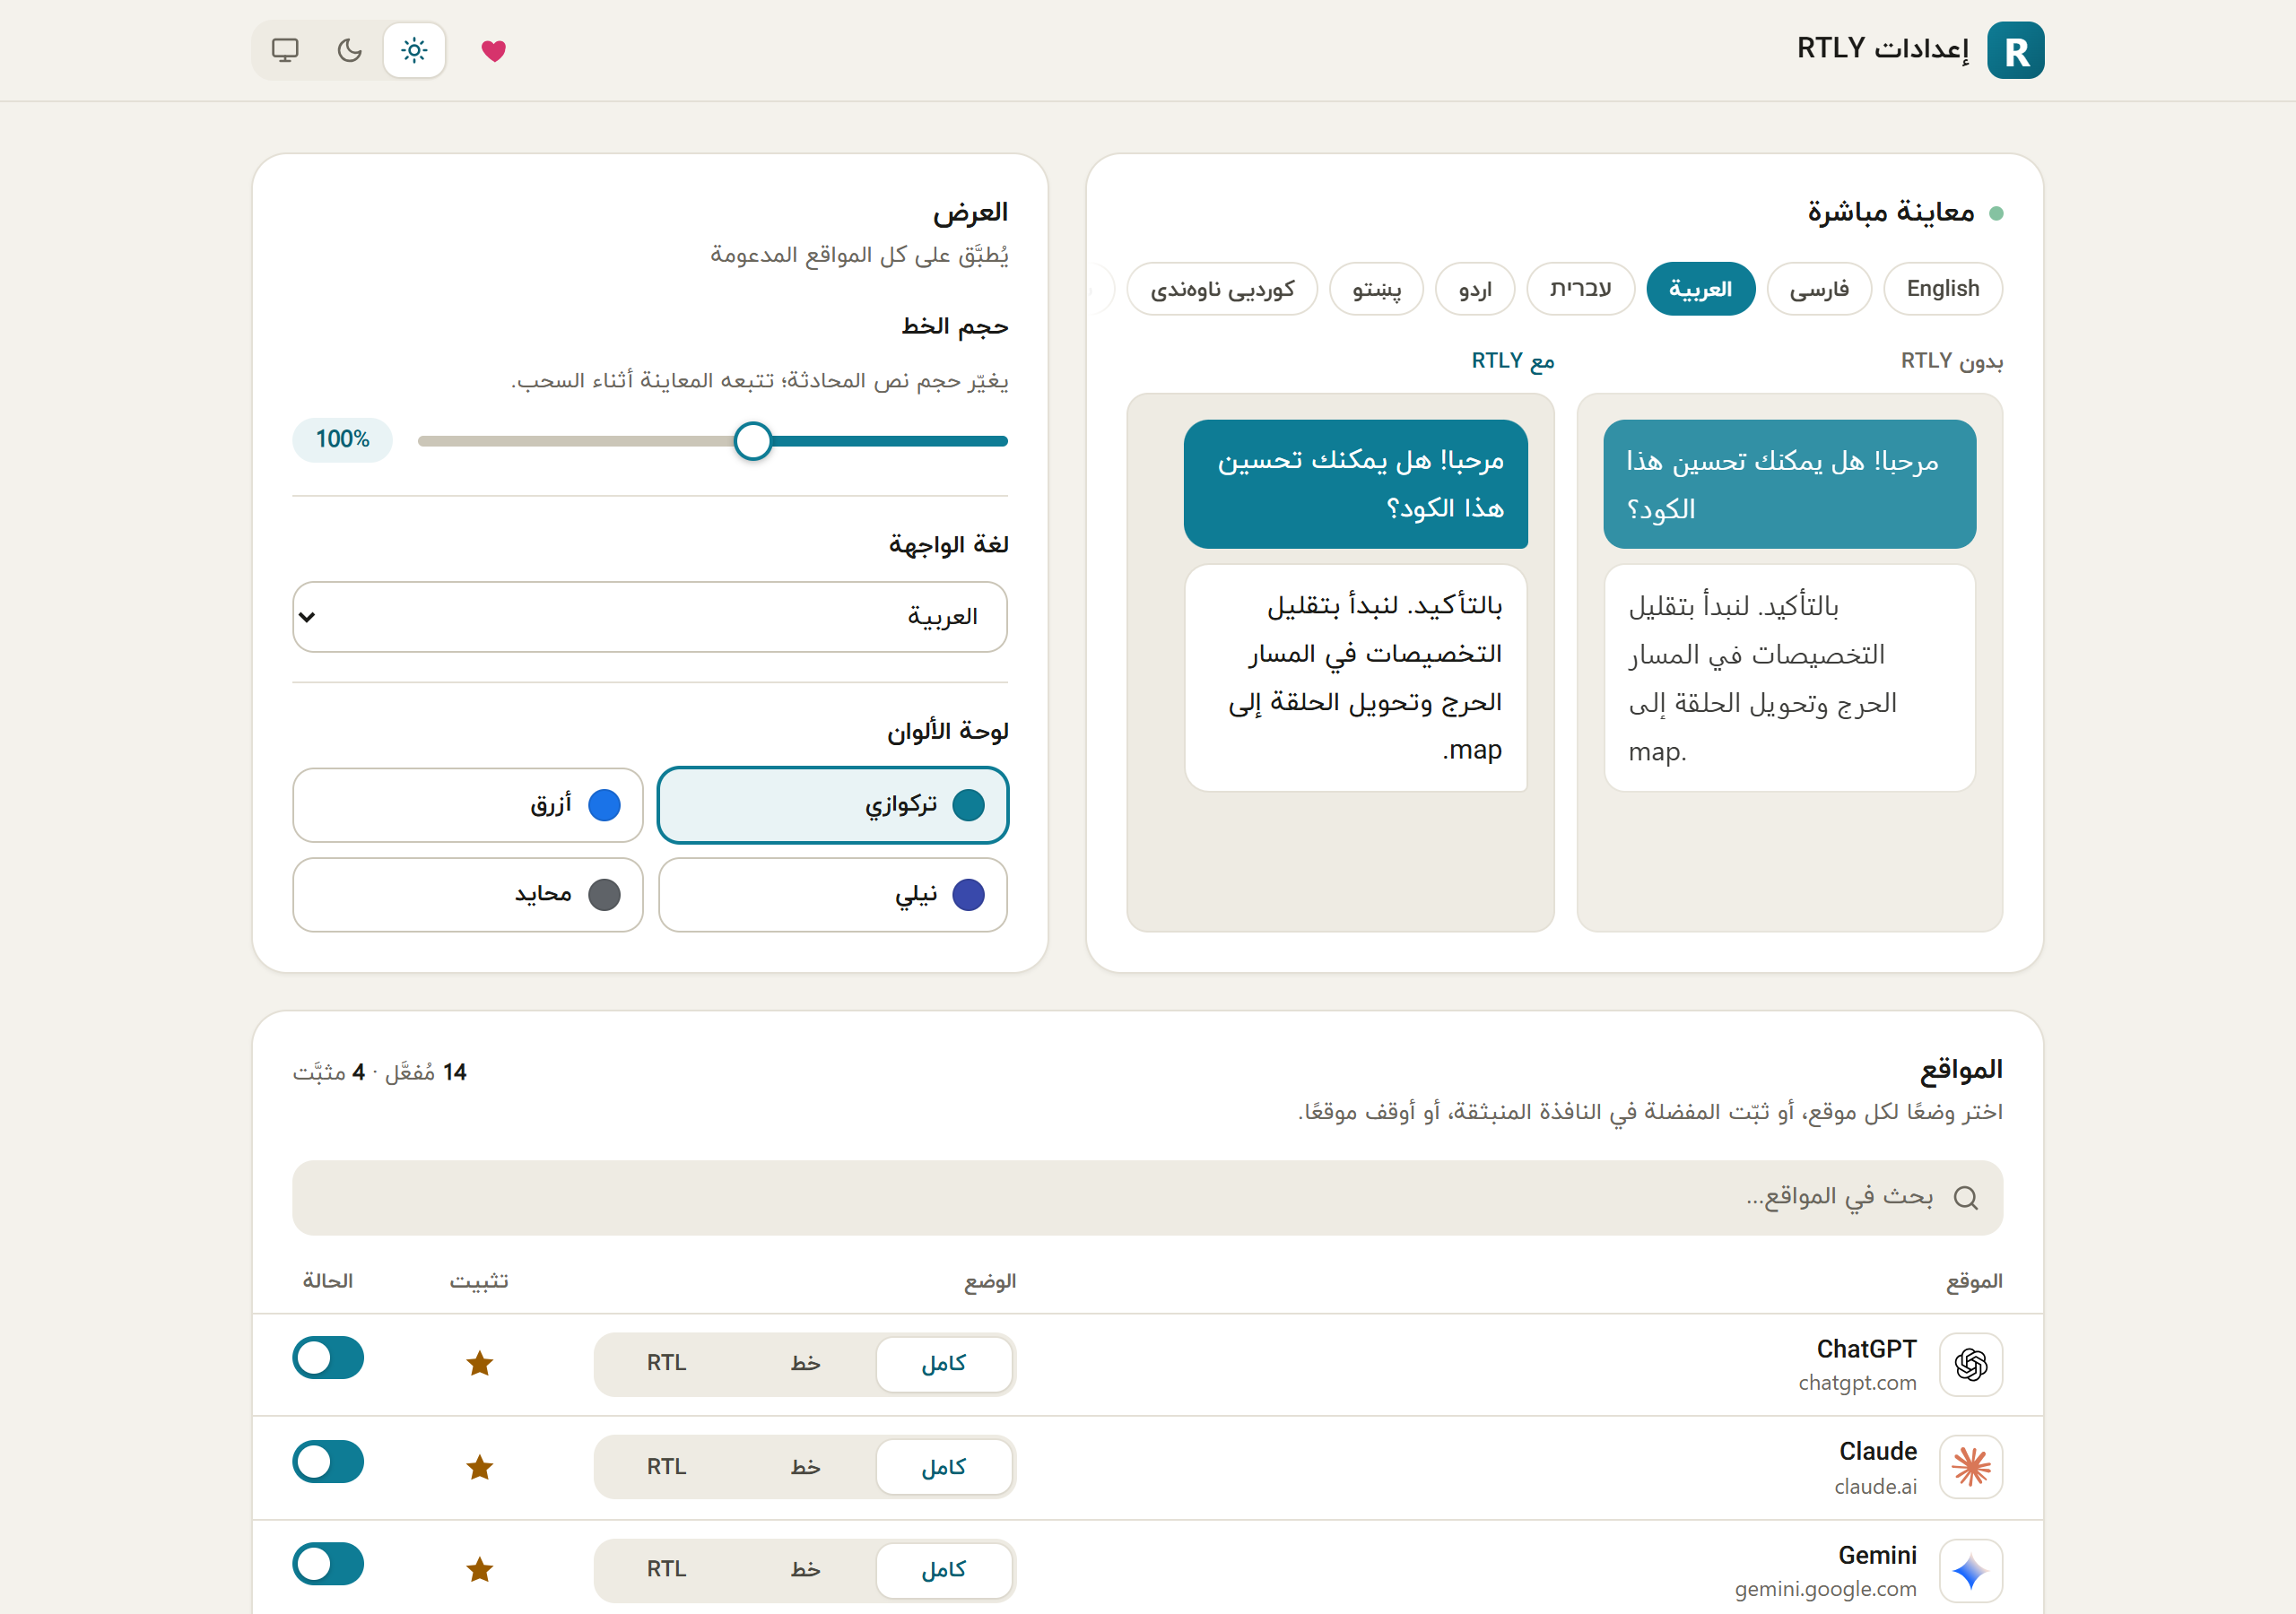This screenshot has width=2296, height=1614.
Task: Set ChatGPT mode to RTL
Action: click(x=666, y=1363)
